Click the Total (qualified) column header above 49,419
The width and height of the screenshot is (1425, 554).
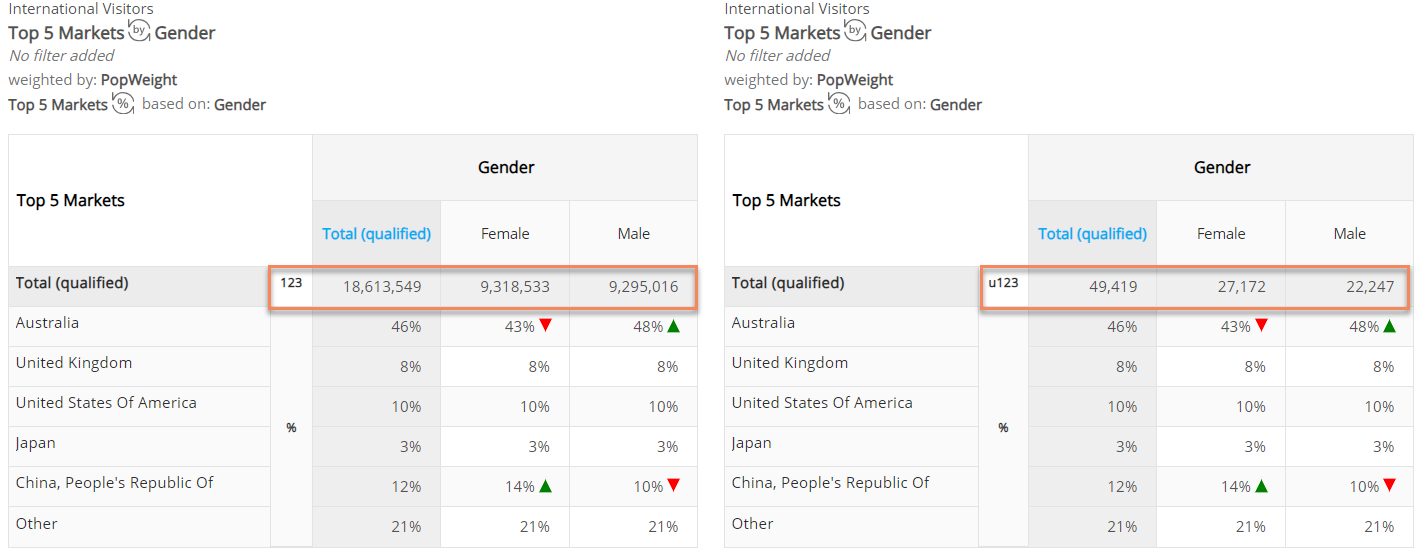pyautogui.click(x=1092, y=233)
